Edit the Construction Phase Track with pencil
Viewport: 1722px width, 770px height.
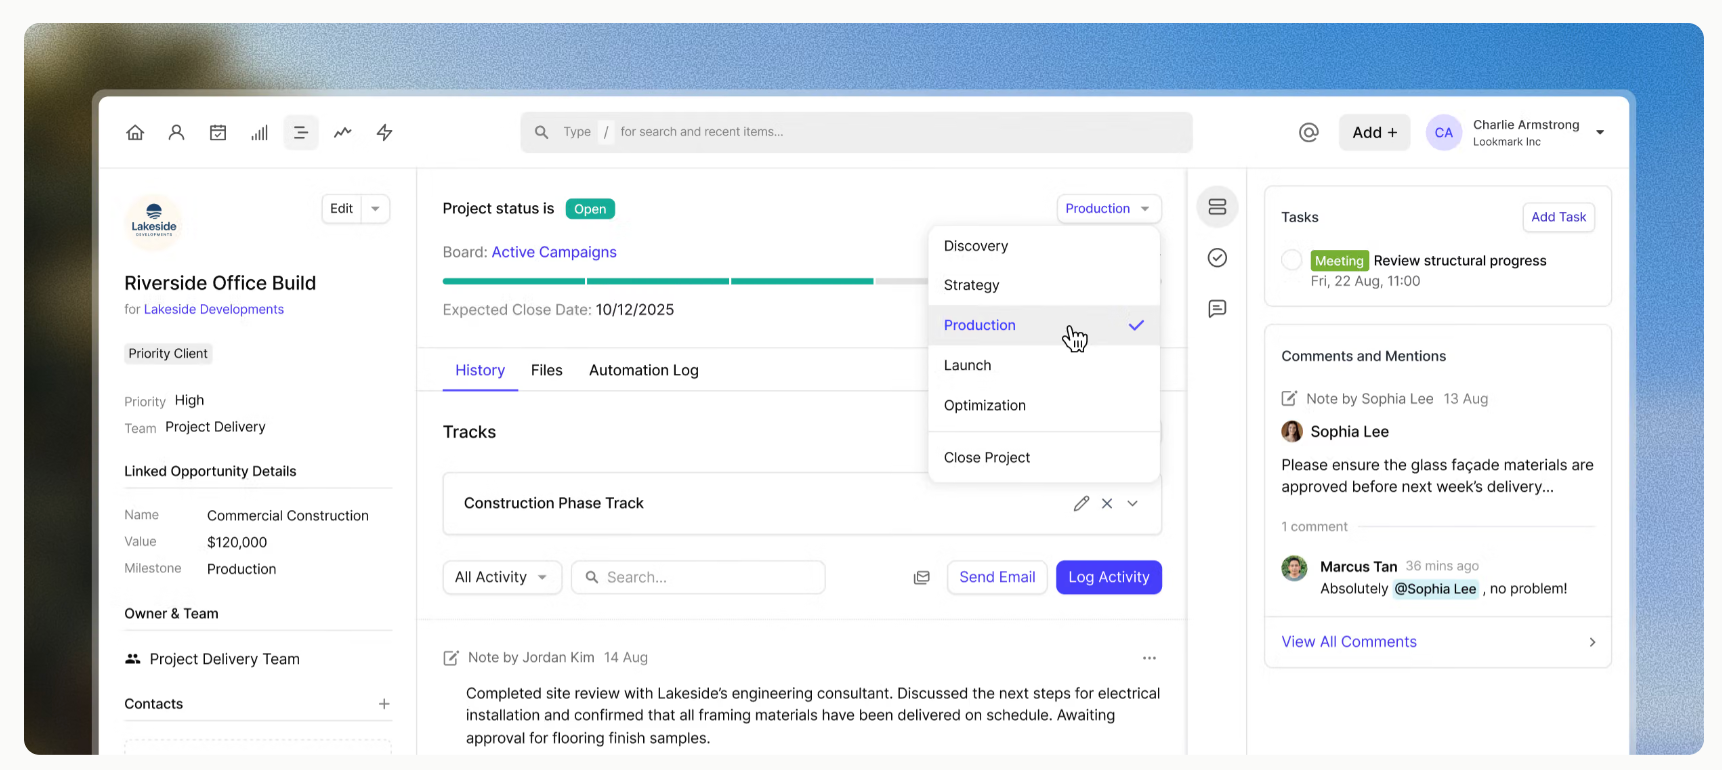click(1081, 503)
